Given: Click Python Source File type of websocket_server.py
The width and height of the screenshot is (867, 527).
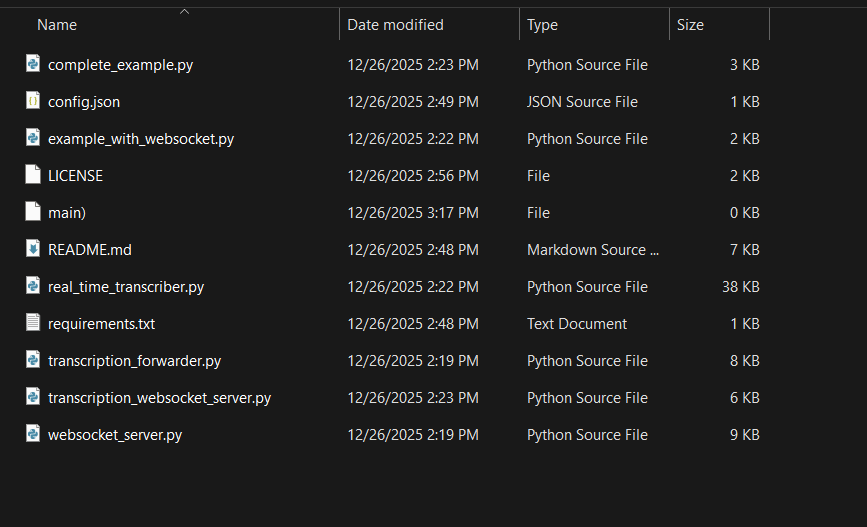Looking at the screenshot, I should coord(587,435).
